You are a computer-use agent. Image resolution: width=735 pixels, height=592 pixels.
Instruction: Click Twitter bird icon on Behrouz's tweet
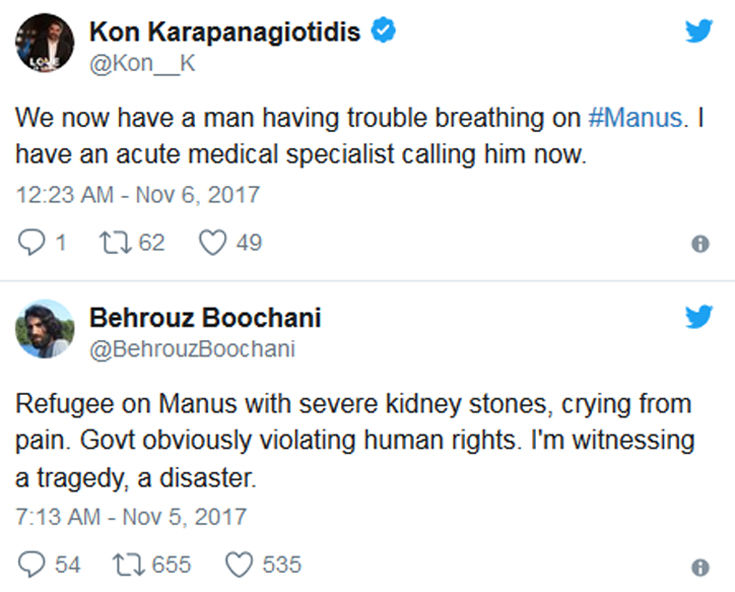coord(699,317)
